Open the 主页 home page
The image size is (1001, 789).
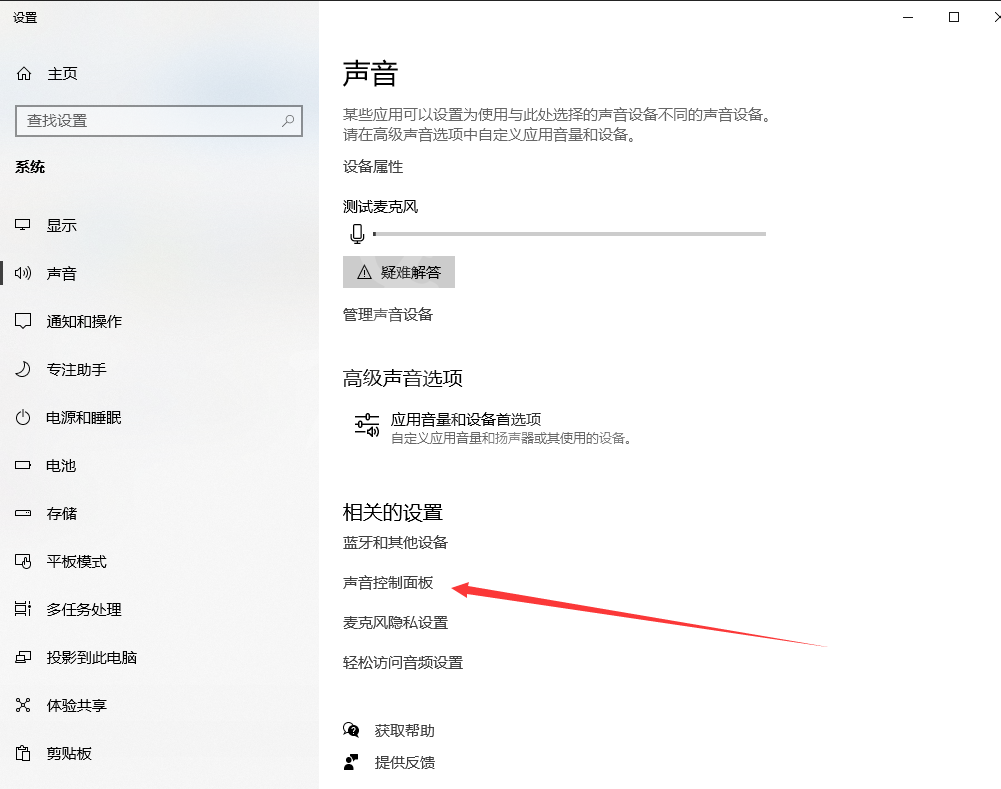63,74
